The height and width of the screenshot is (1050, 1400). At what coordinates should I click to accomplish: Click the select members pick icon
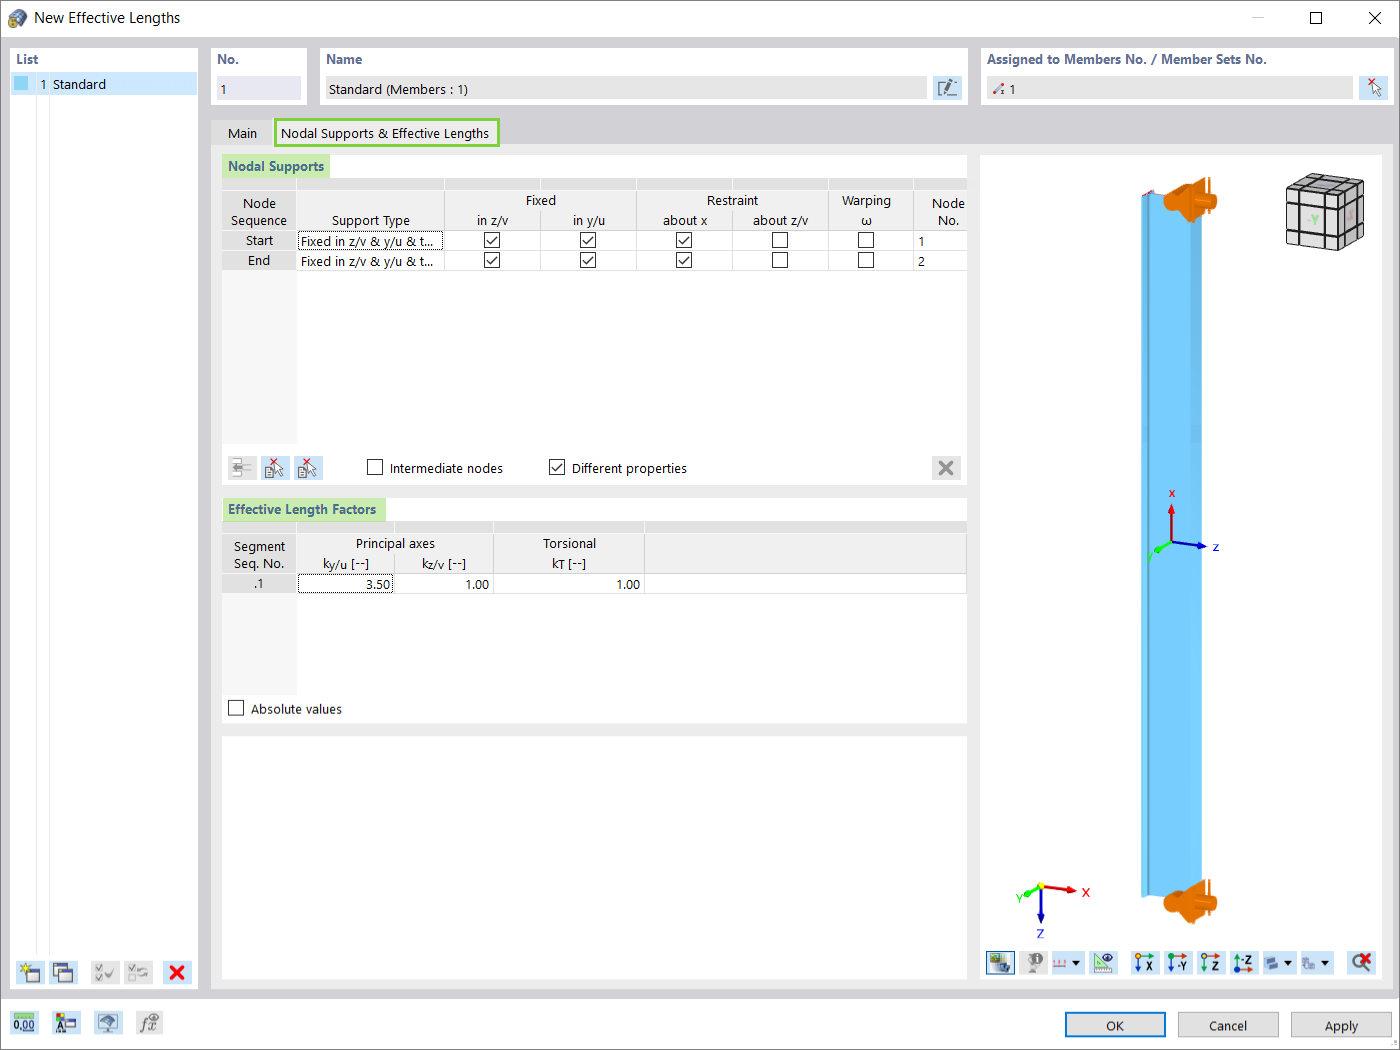point(1373,88)
